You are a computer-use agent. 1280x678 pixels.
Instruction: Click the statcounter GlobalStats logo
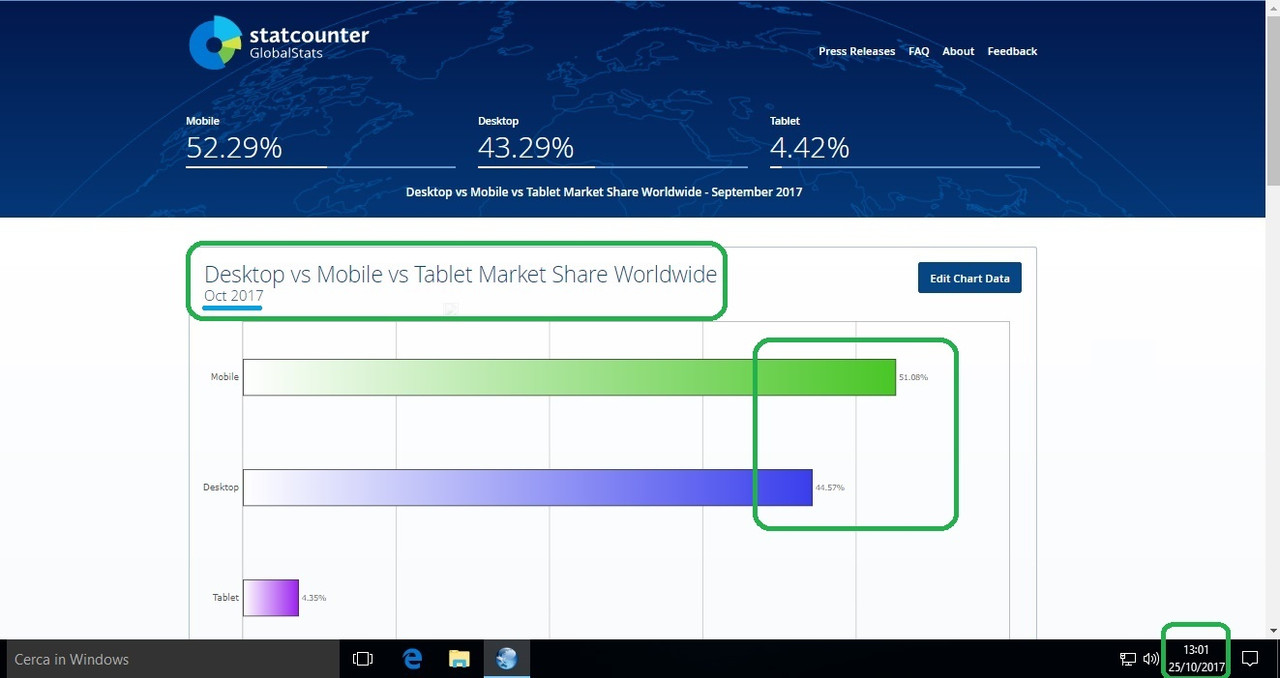pos(279,43)
